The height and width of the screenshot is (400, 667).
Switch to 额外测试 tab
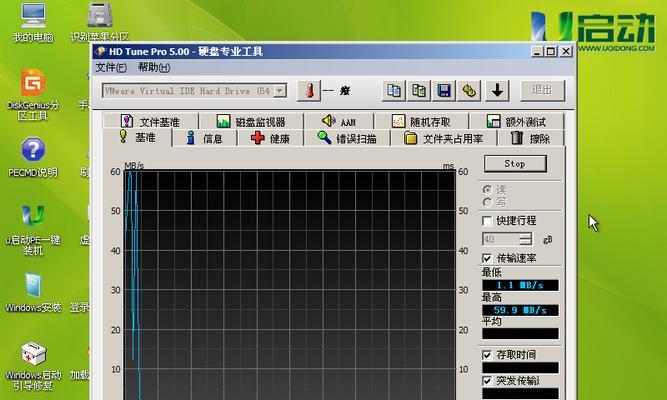click(x=516, y=122)
